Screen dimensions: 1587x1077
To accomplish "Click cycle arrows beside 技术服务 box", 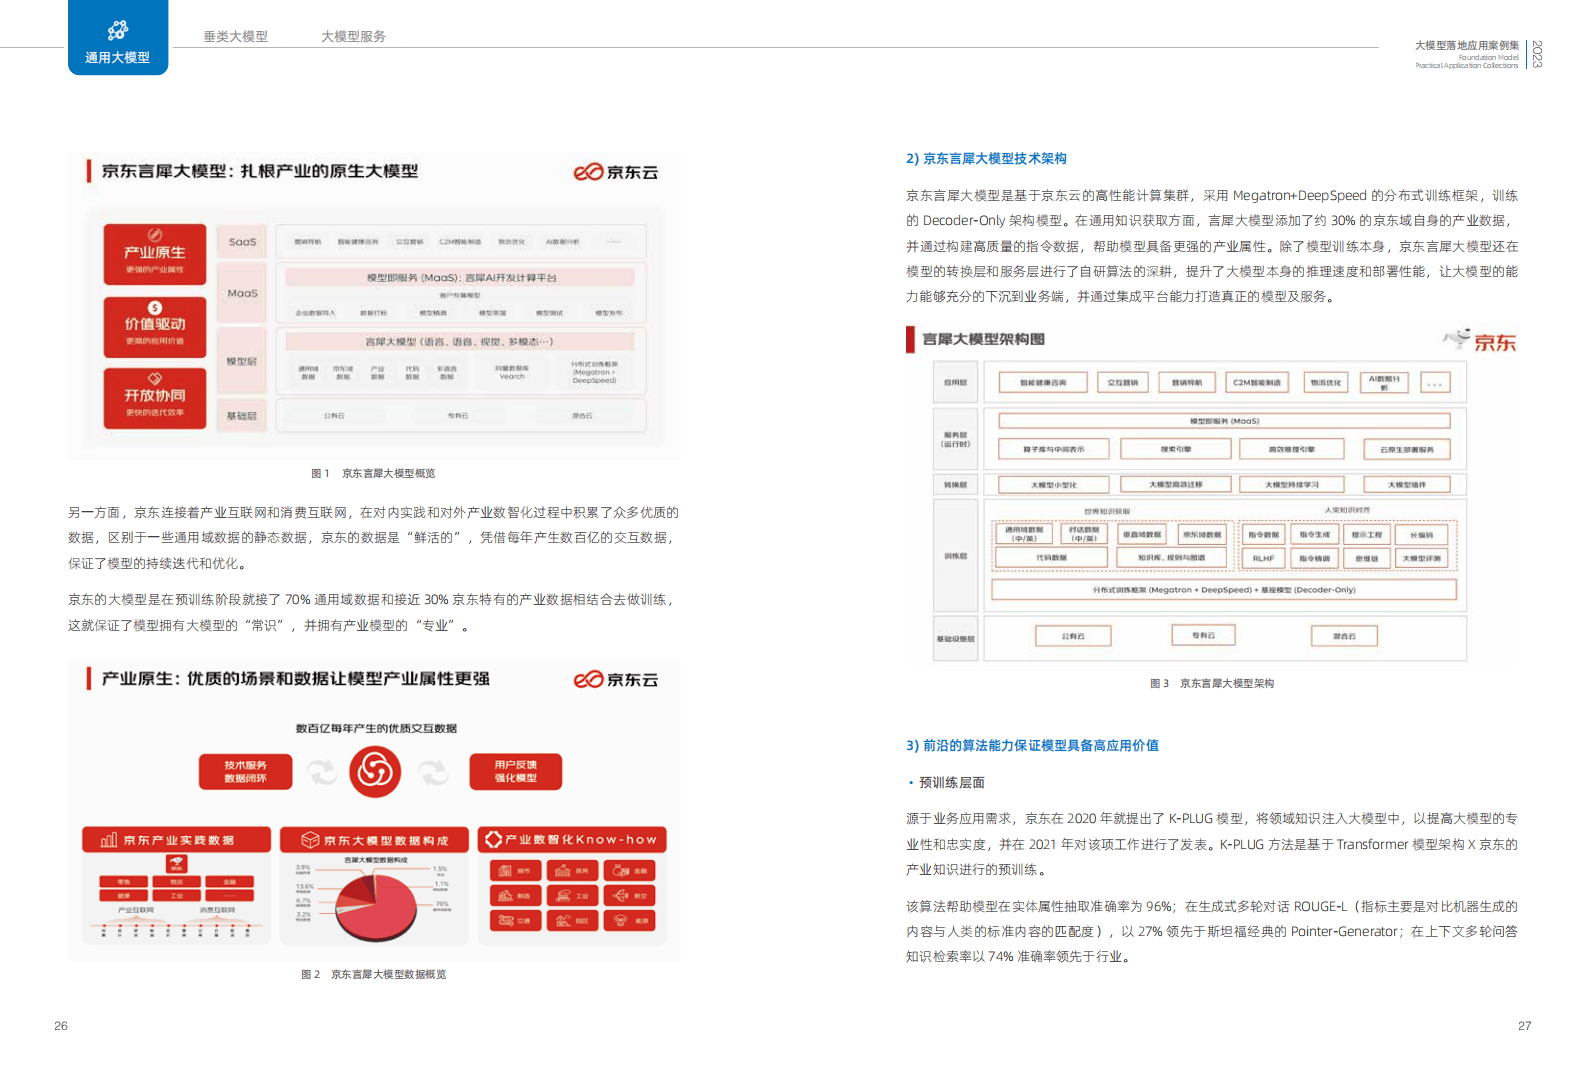I will pos(321,772).
